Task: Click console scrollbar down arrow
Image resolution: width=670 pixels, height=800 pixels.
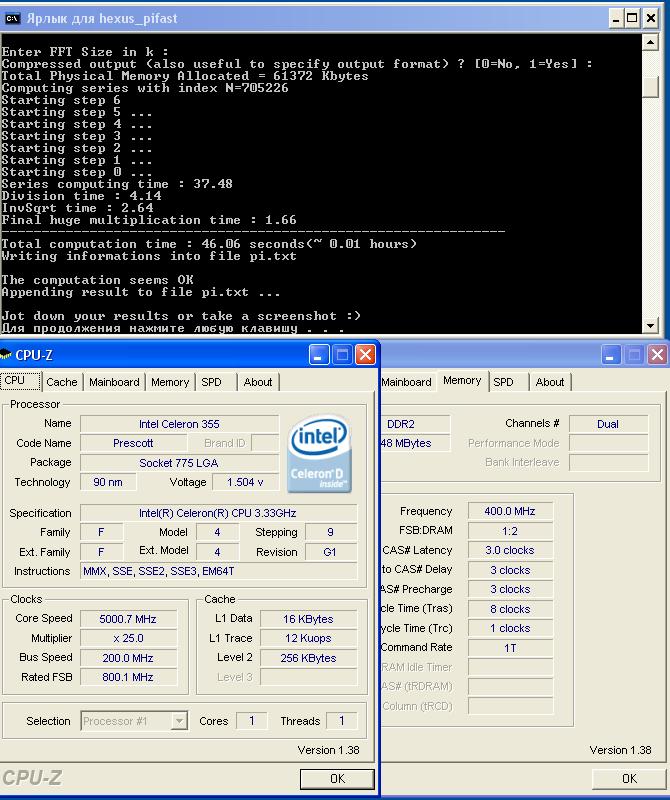Action: pyautogui.click(x=650, y=325)
